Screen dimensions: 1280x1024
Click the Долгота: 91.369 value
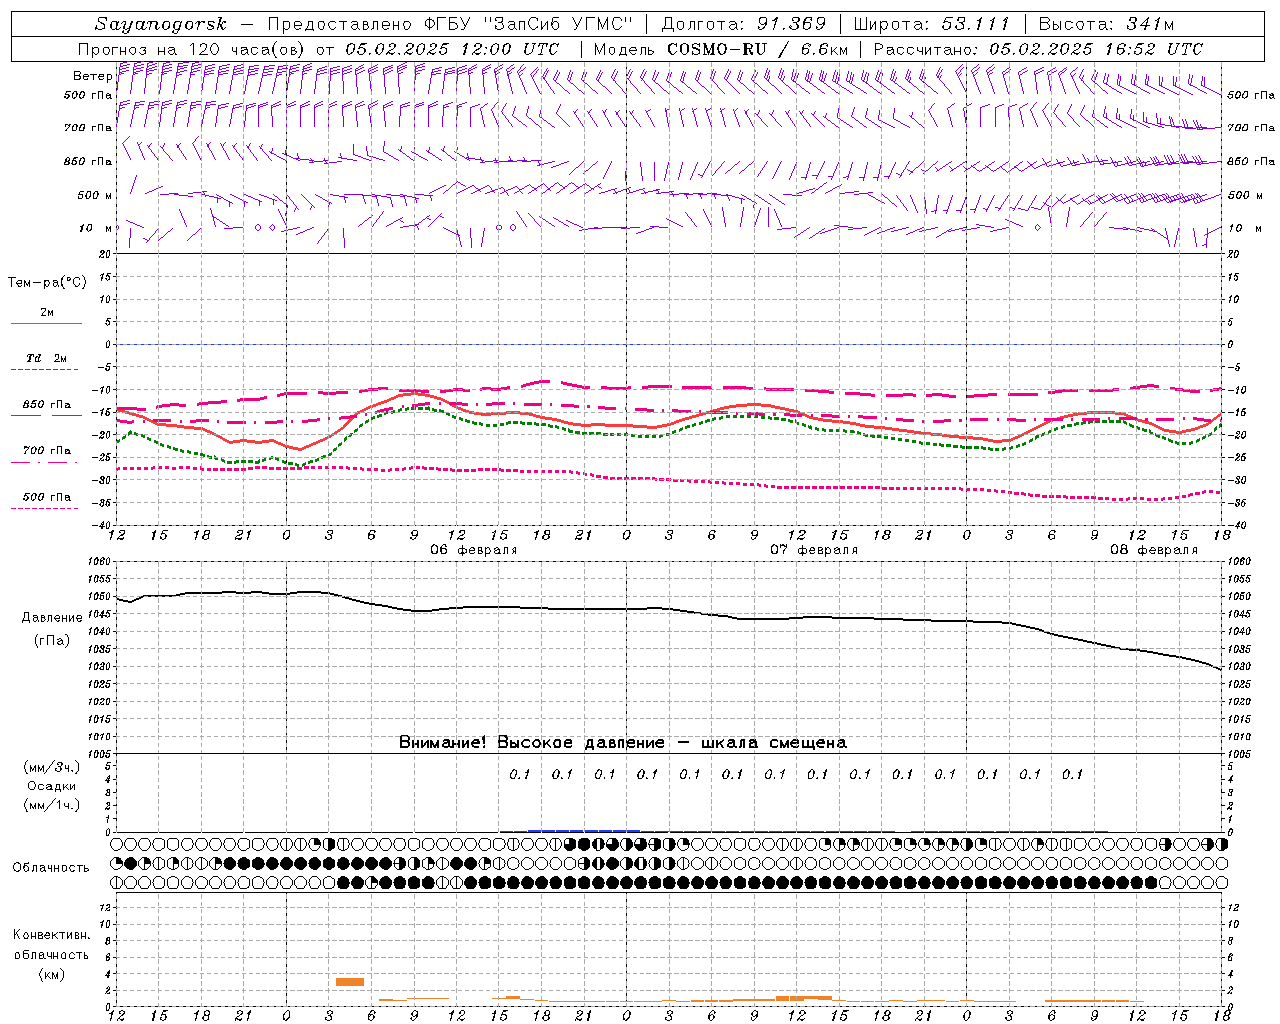tap(744, 24)
